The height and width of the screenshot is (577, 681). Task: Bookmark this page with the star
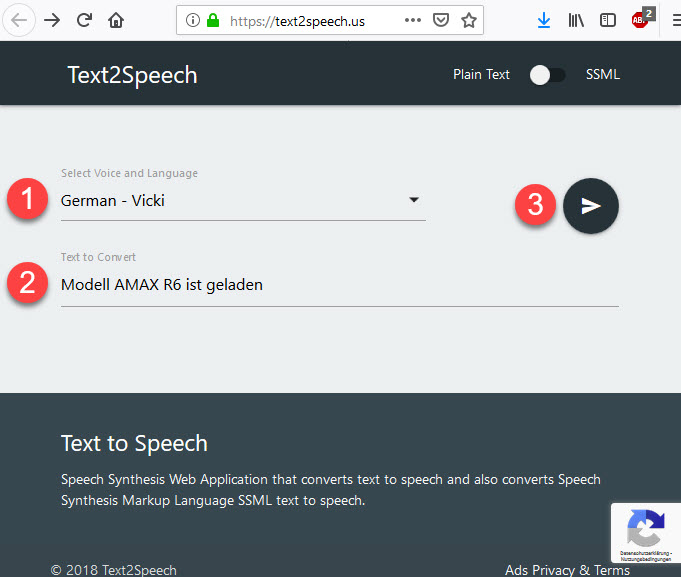pos(469,20)
